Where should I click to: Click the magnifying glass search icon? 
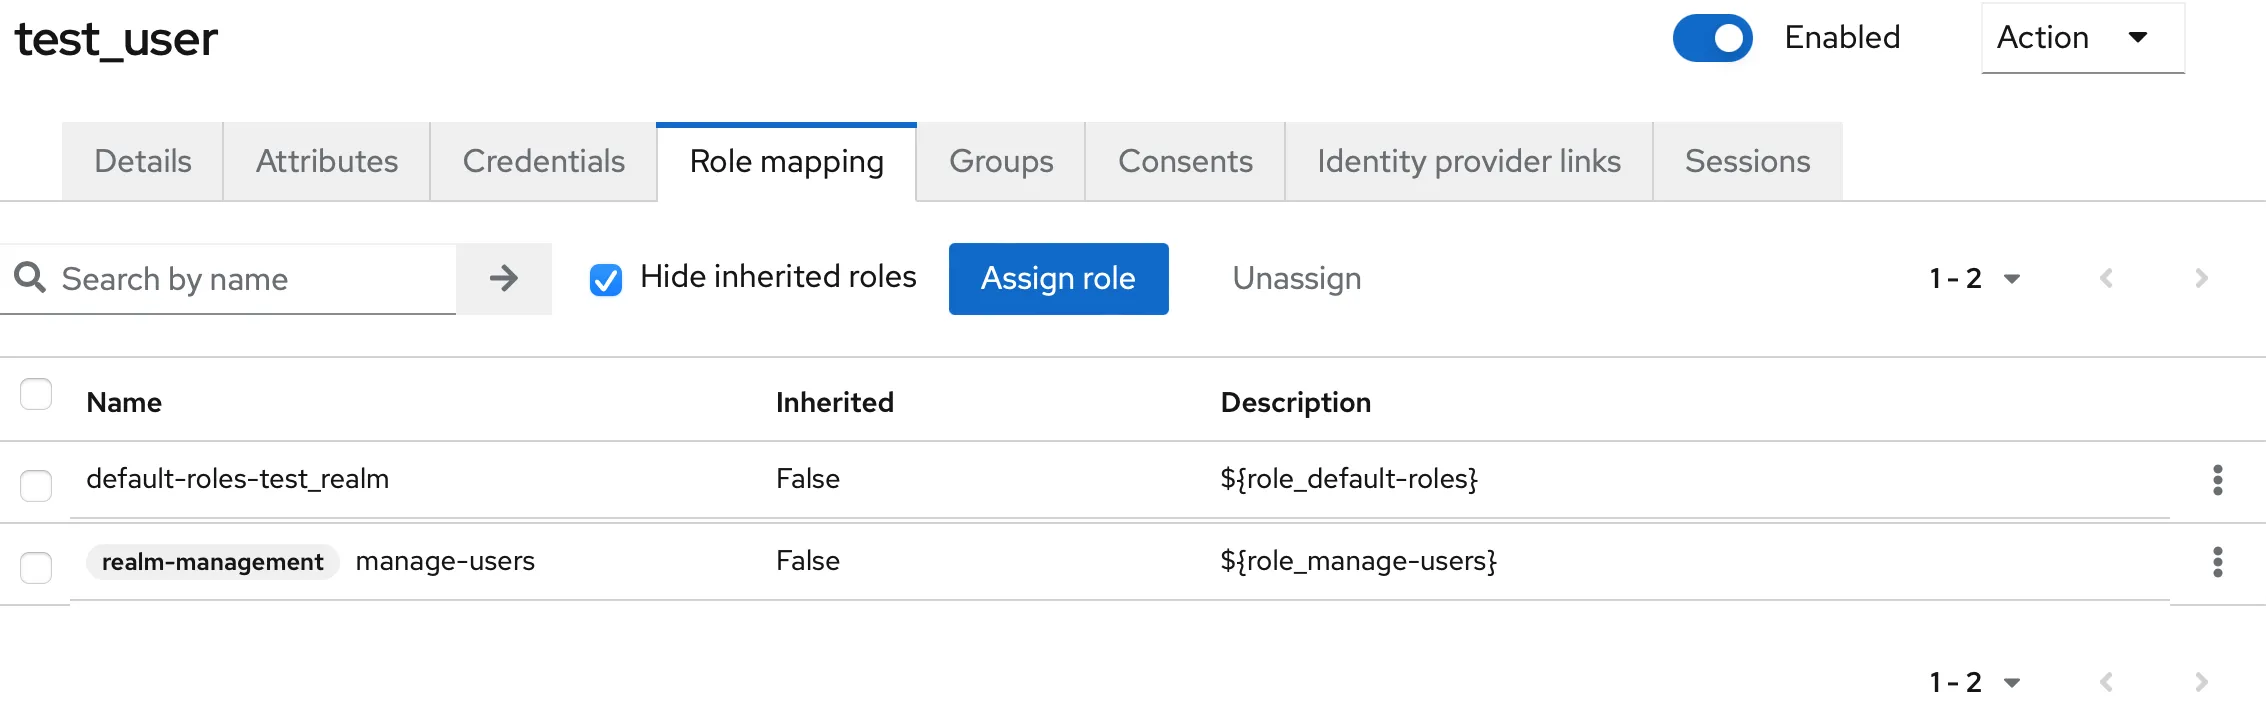(30, 277)
